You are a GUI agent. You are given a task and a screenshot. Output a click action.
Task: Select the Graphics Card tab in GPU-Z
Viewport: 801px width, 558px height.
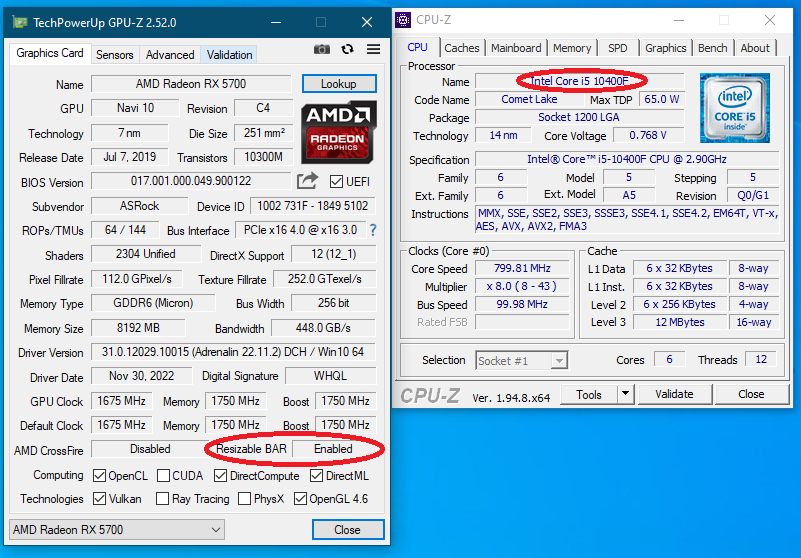click(50, 53)
